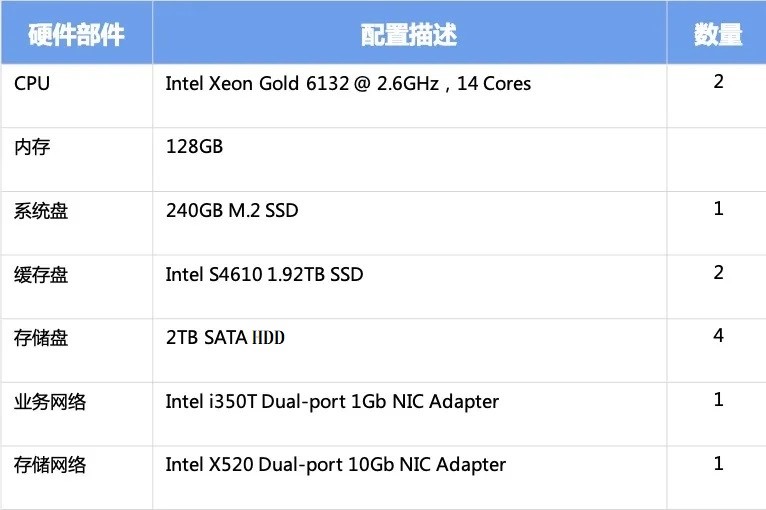Viewport: 766px width, 510px height.
Task: Select the 业务网络 row label
Action: coord(50,402)
